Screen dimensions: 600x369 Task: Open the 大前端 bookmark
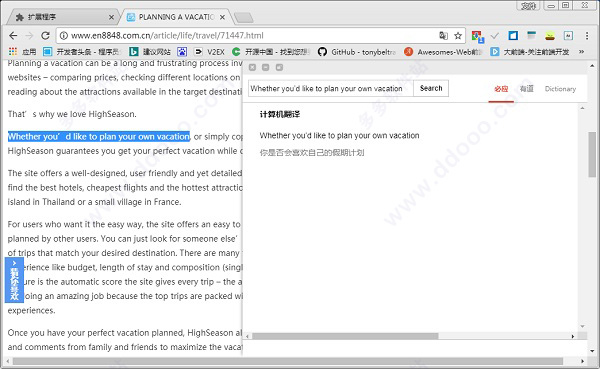tap(530, 51)
